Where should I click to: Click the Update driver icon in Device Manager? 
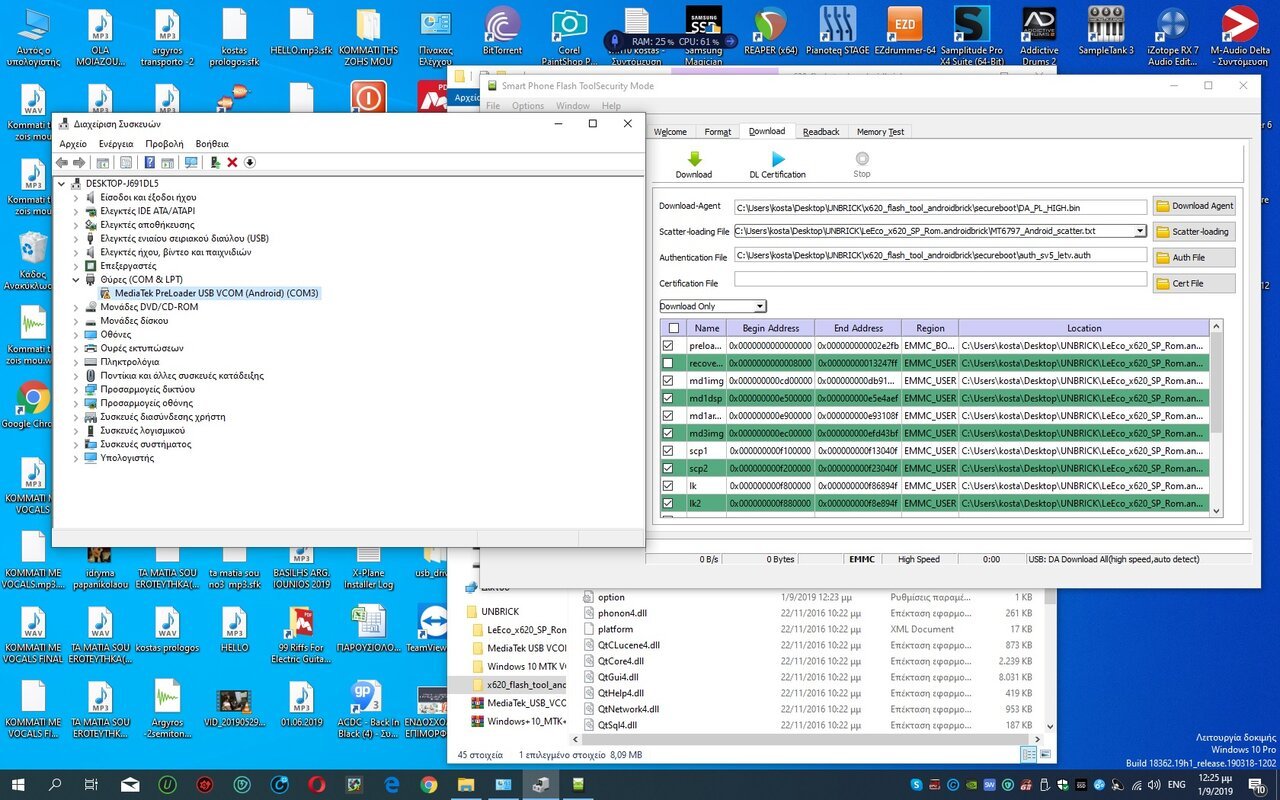[215, 162]
